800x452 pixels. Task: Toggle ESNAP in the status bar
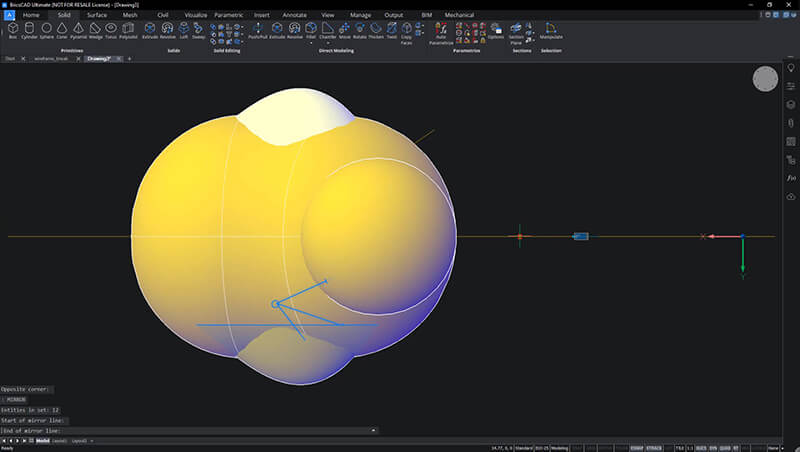coord(636,448)
